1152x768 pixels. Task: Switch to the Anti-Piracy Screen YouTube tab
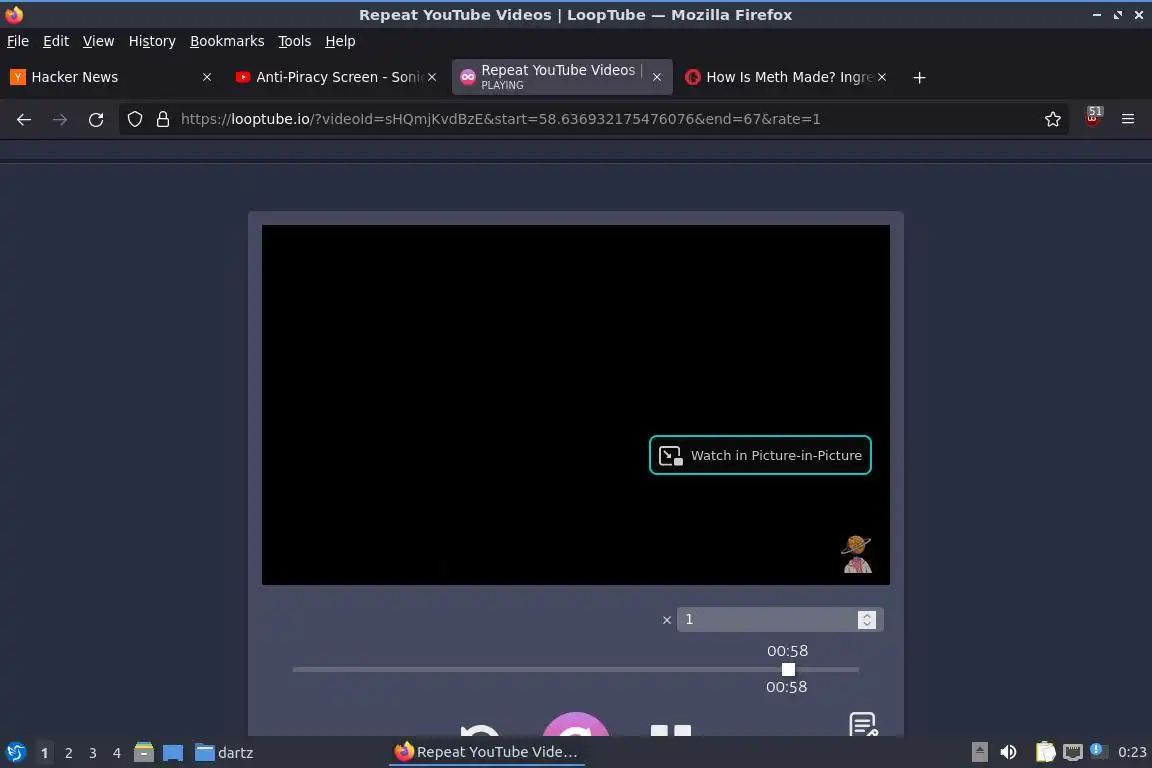336,77
